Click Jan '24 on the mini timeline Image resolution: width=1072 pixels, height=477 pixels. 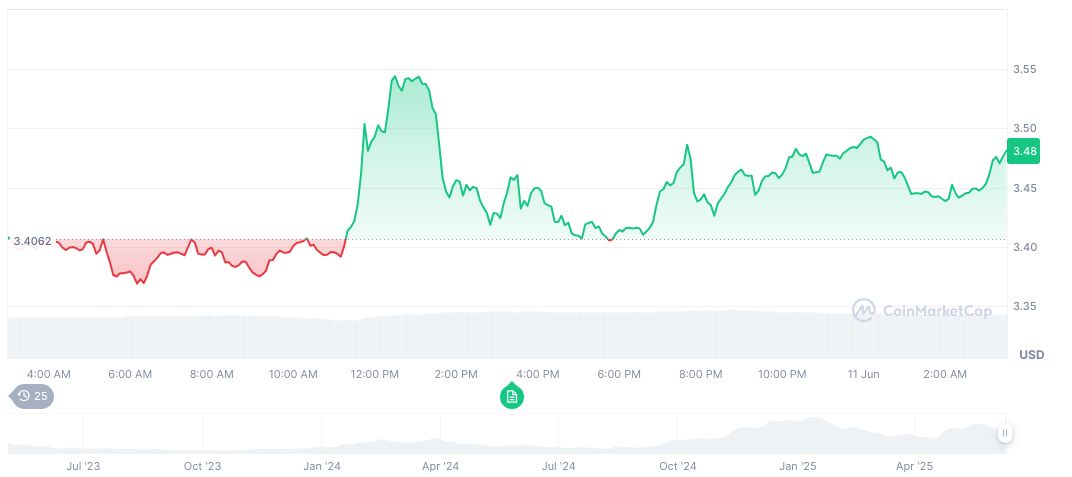tap(322, 466)
